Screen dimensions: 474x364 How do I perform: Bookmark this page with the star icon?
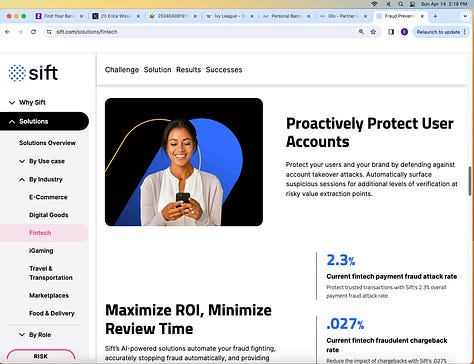pyautogui.click(x=373, y=32)
